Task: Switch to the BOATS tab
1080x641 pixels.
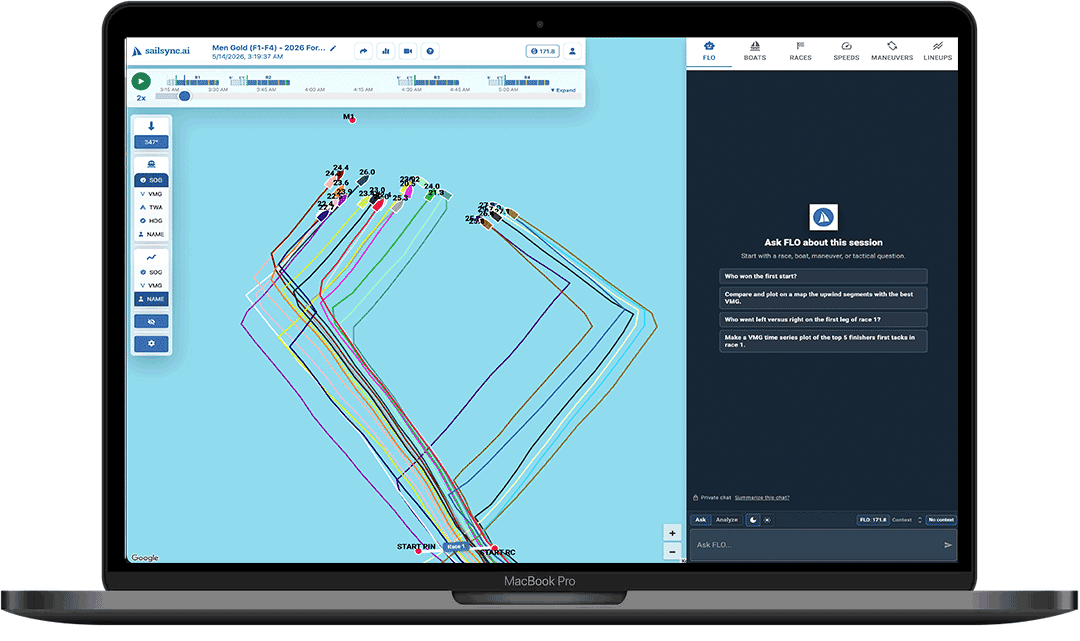Action: (x=755, y=52)
